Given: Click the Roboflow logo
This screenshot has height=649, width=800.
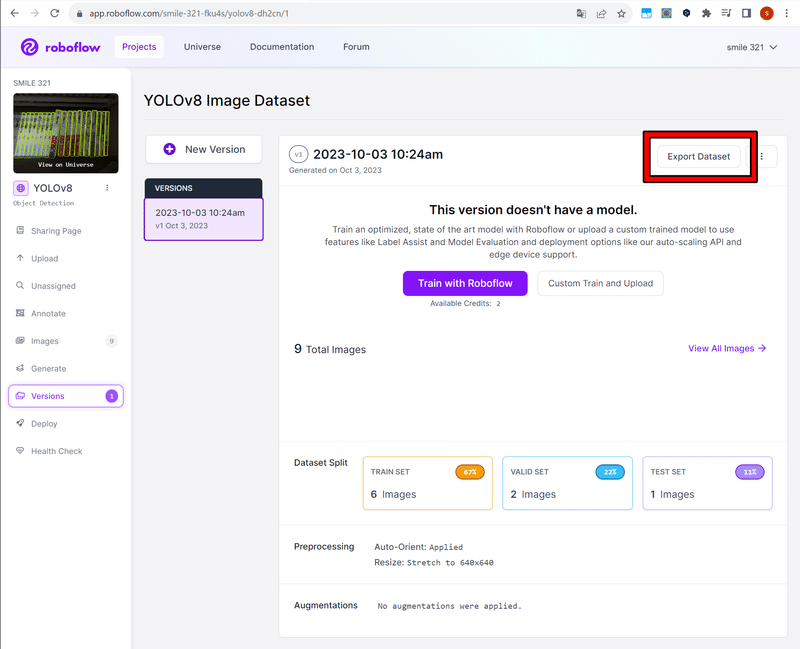Looking at the screenshot, I should 61,47.
